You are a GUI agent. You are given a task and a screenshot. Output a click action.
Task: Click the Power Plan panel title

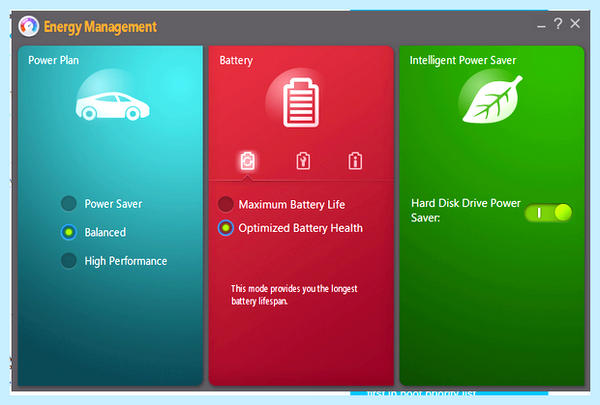click(54, 60)
